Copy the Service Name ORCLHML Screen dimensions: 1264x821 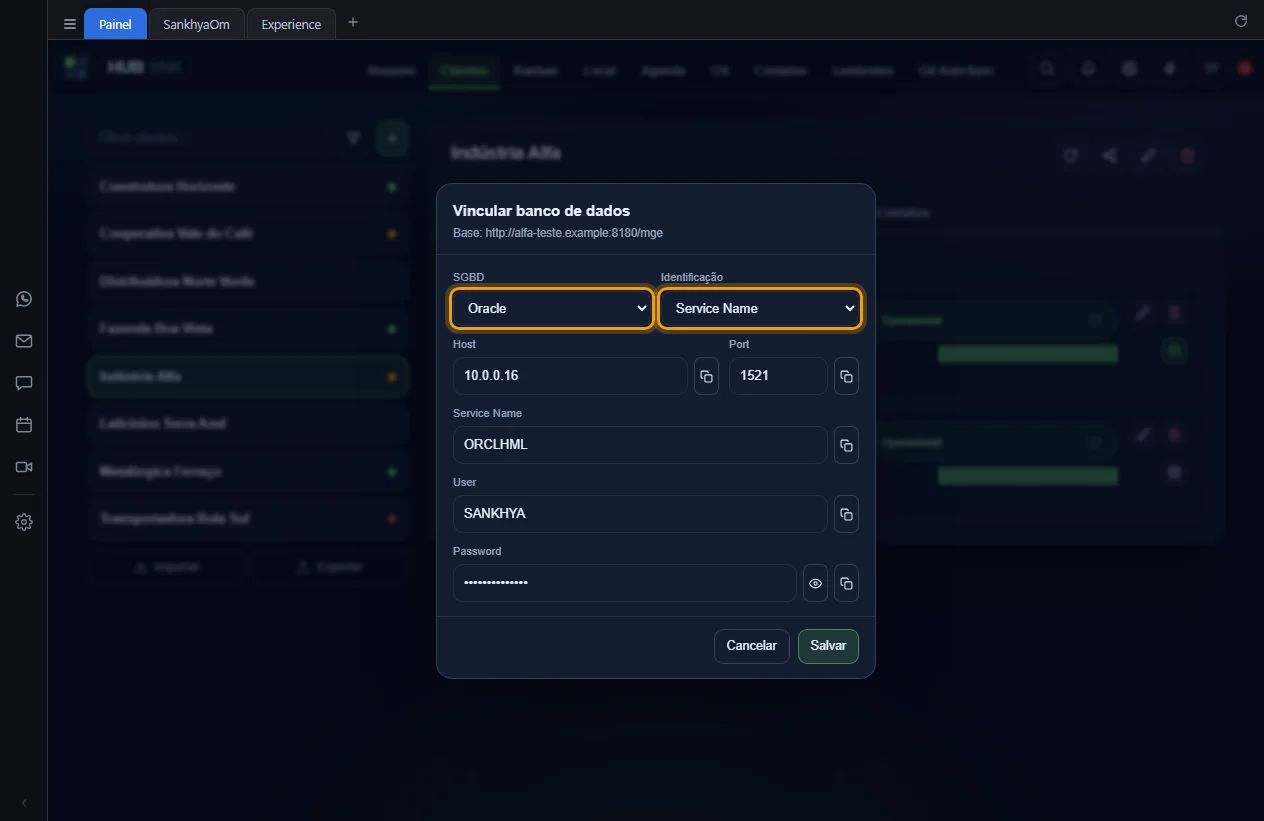pos(846,445)
